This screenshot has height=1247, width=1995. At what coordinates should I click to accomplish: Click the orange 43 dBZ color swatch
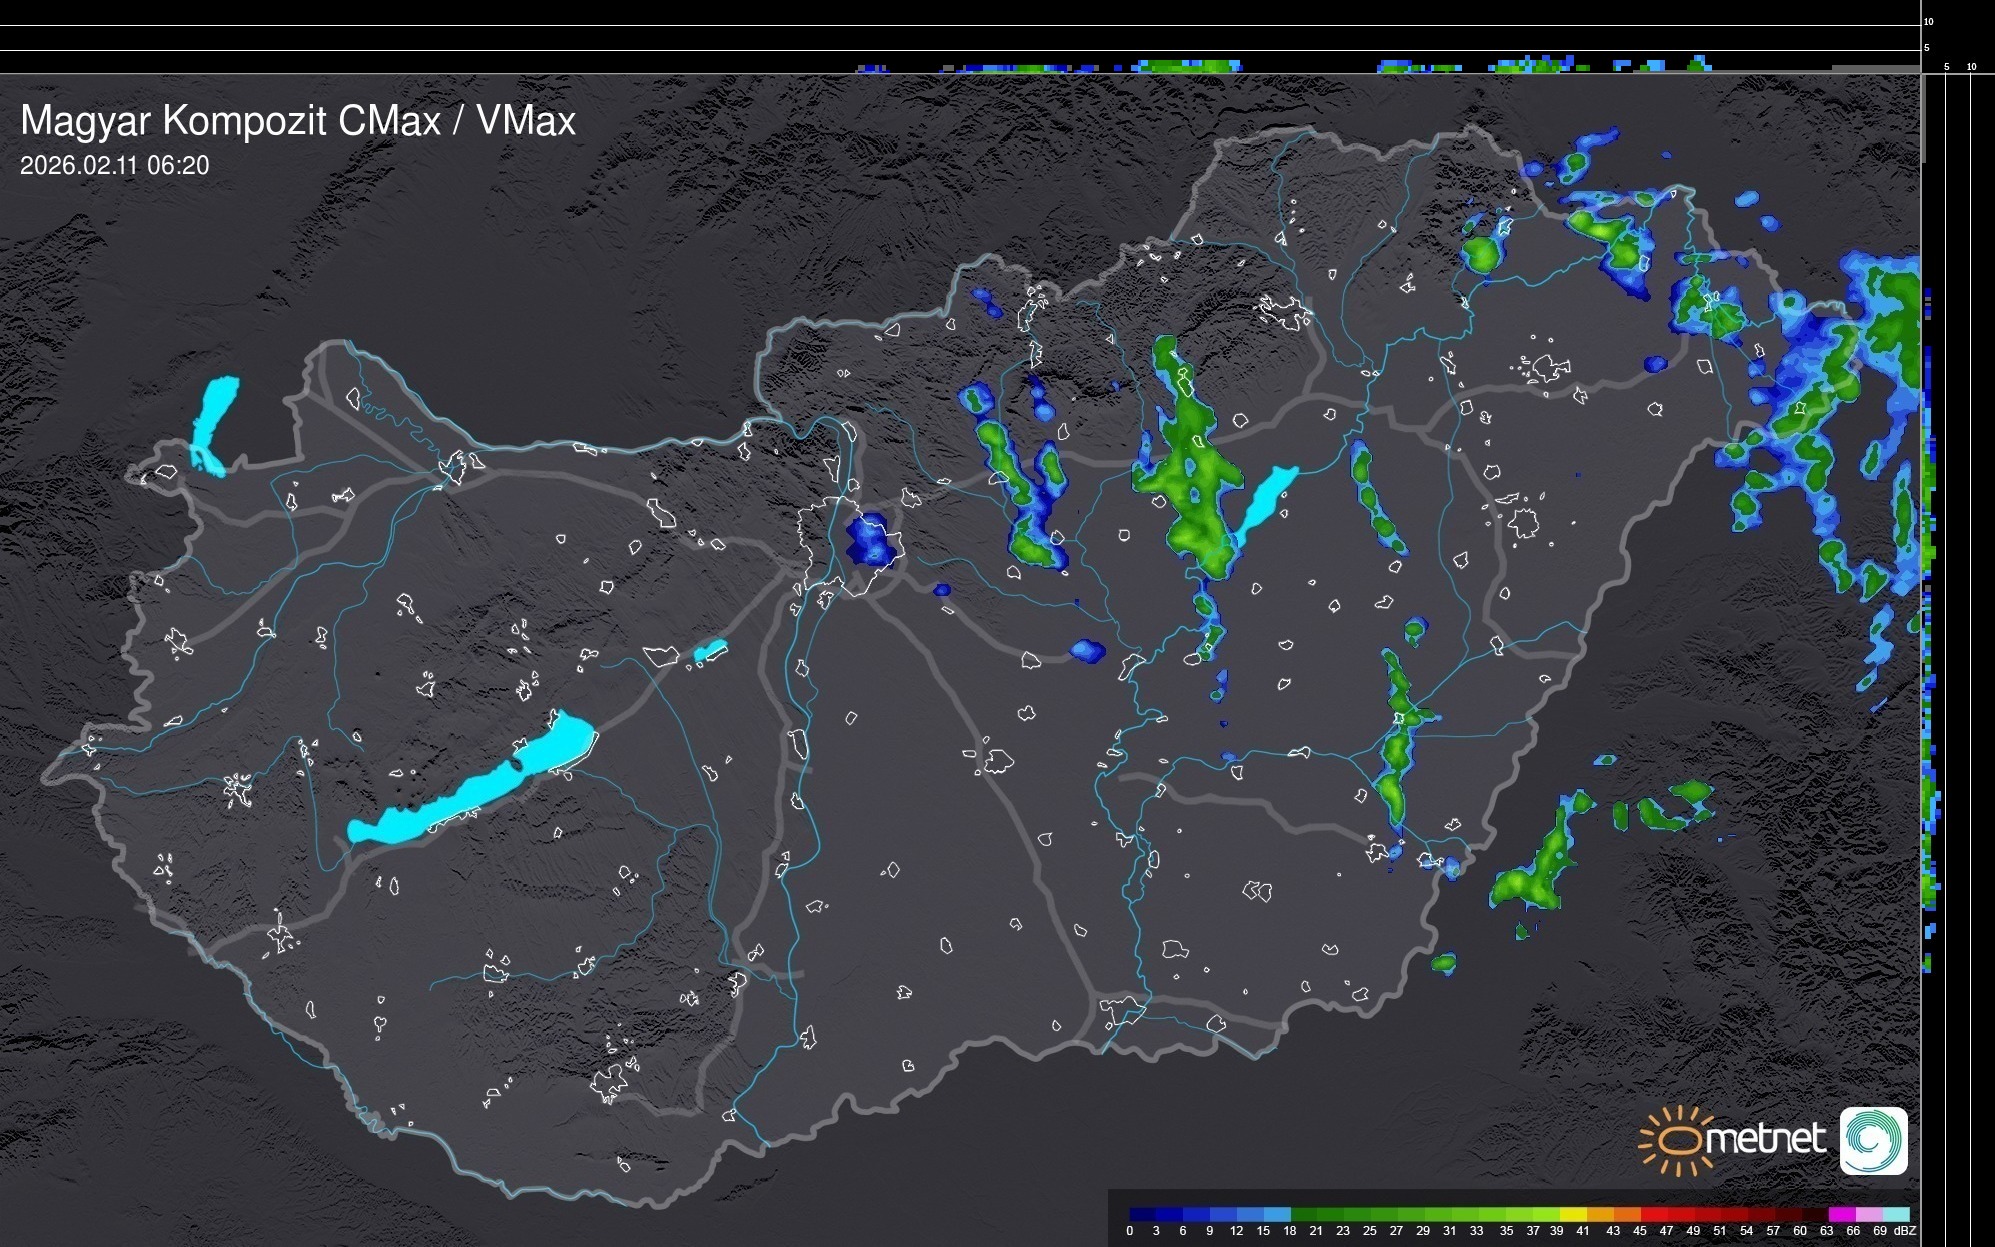(1626, 1214)
